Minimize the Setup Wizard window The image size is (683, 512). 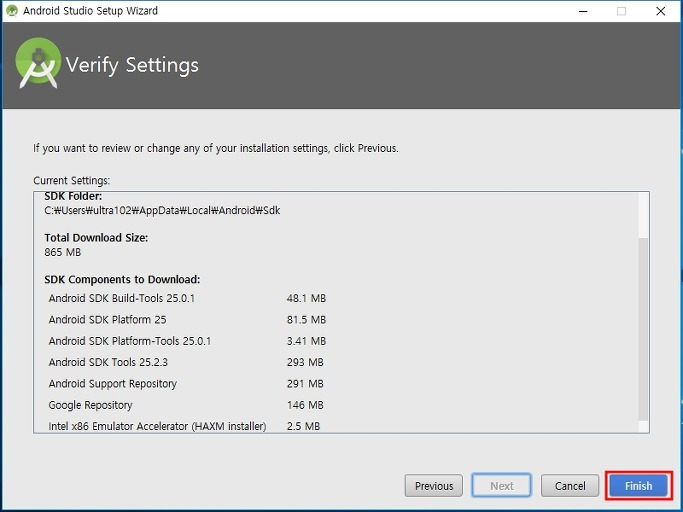583,11
